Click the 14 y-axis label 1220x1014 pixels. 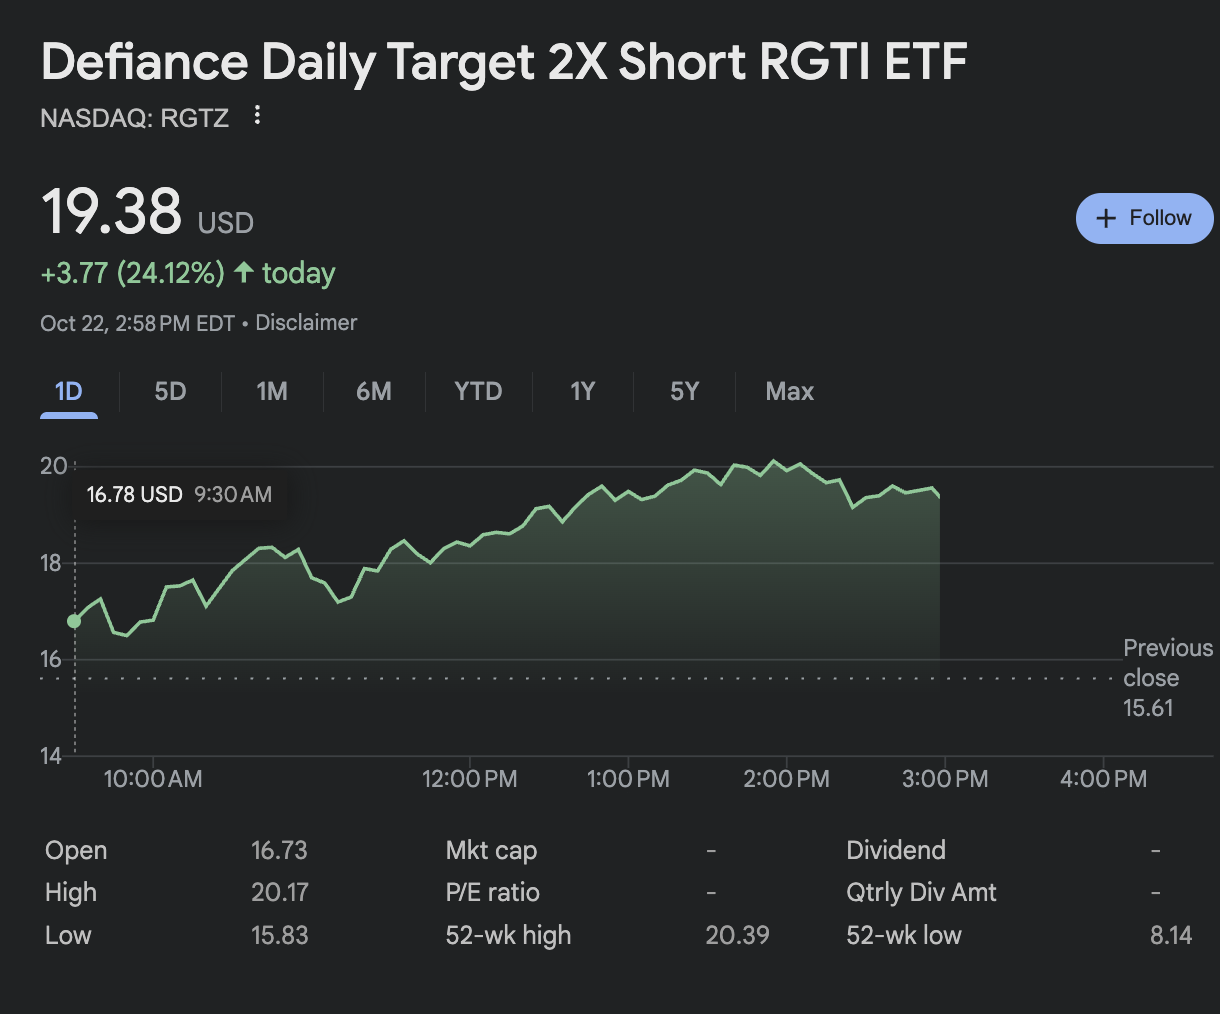[x=51, y=756]
